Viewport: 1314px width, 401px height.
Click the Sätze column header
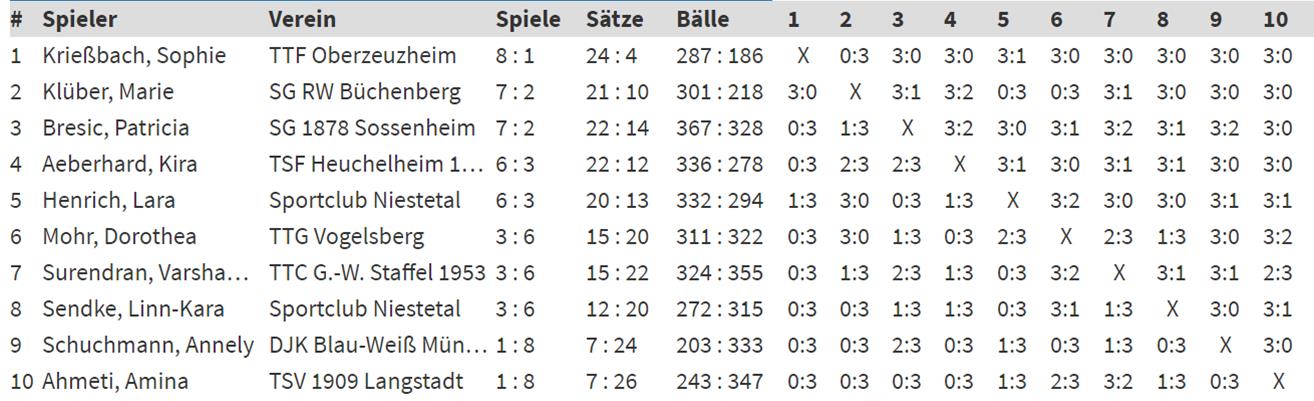pos(615,19)
